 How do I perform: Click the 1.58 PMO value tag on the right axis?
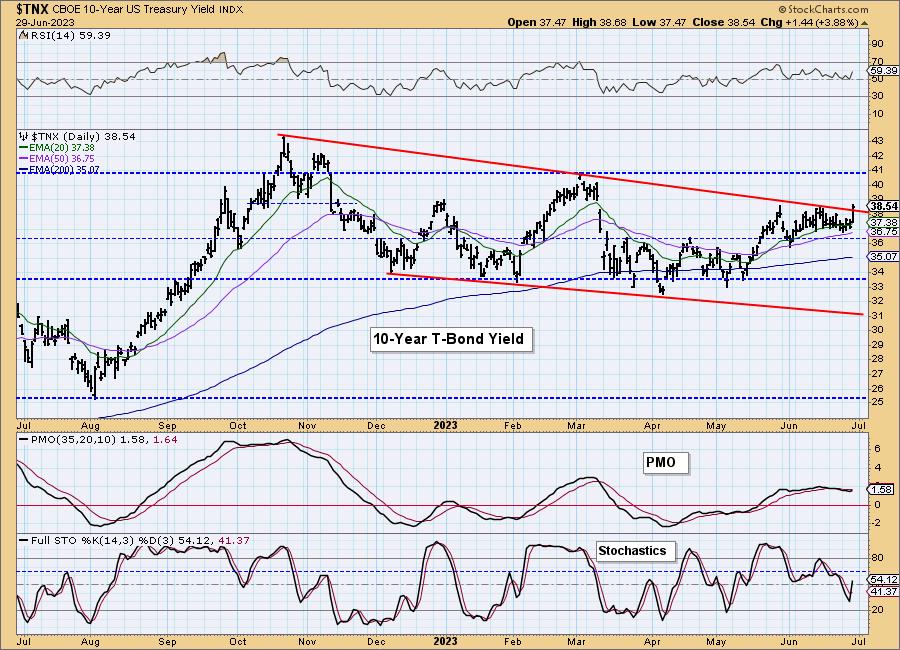[x=882, y=490]
